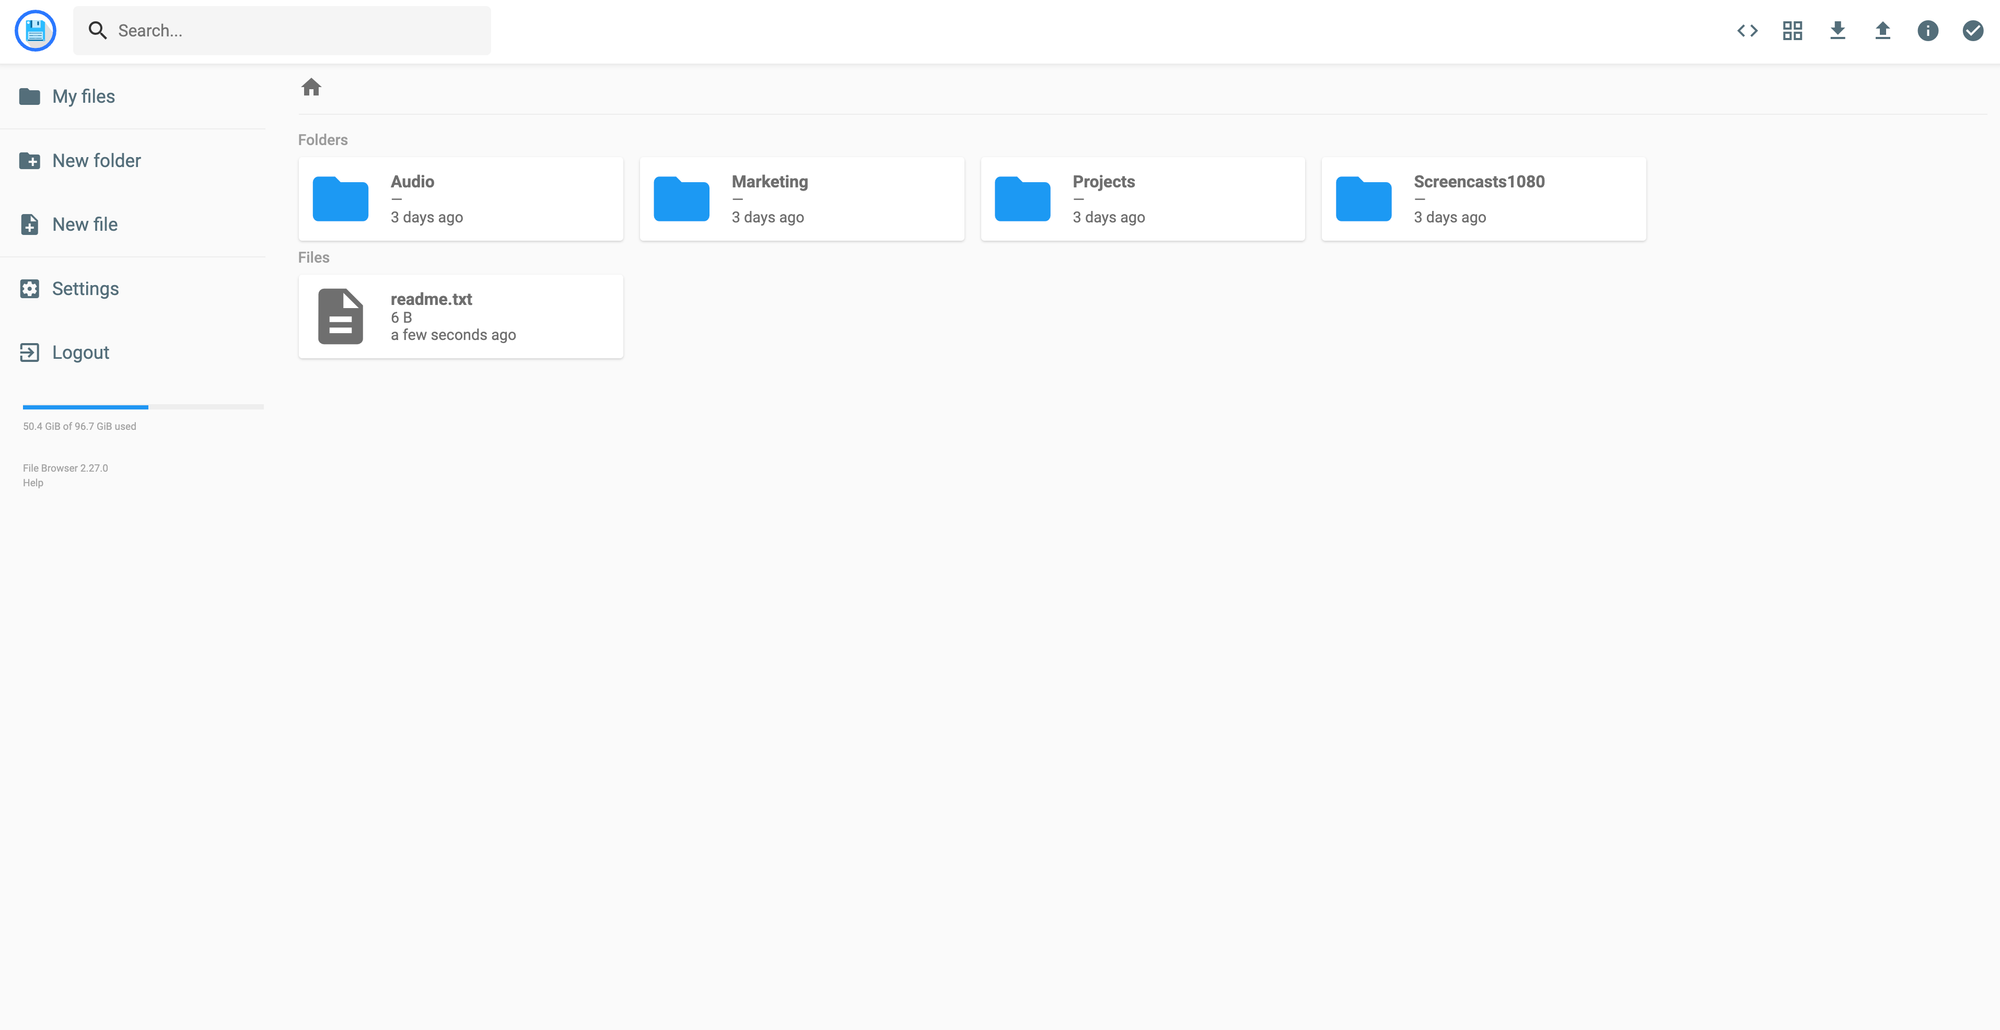Viewport: 2000px width, 1030px height.
Task: Go to home via breadcrumb house icon
Action: pos(311,87)
